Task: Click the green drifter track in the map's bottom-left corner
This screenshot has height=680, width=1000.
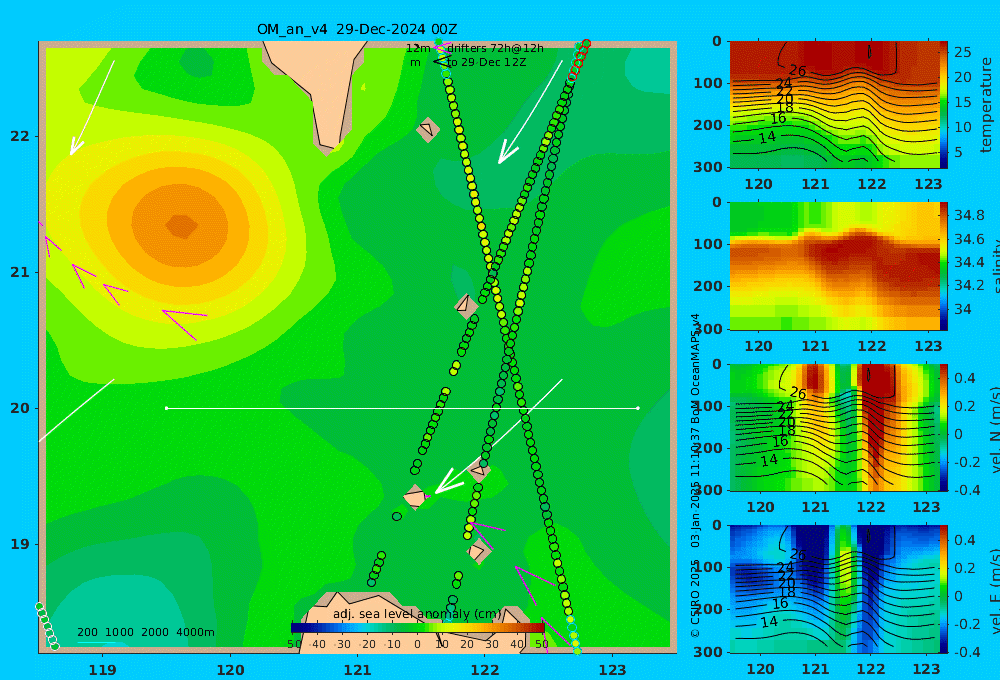Action: click(47, 626)
